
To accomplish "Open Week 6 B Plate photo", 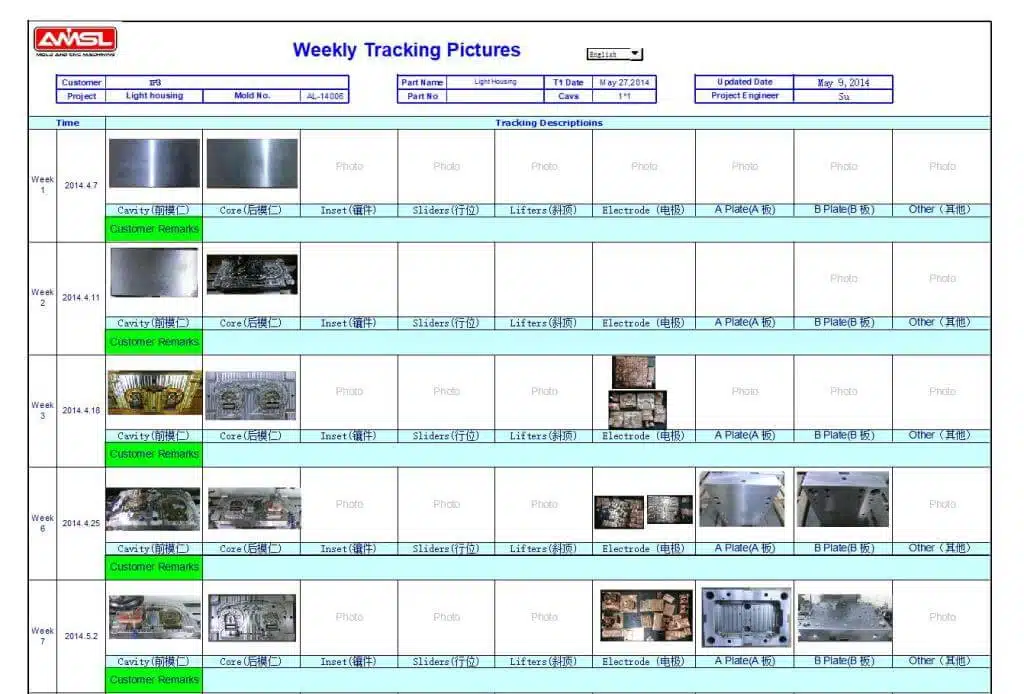I will click(x=842, y=499).
